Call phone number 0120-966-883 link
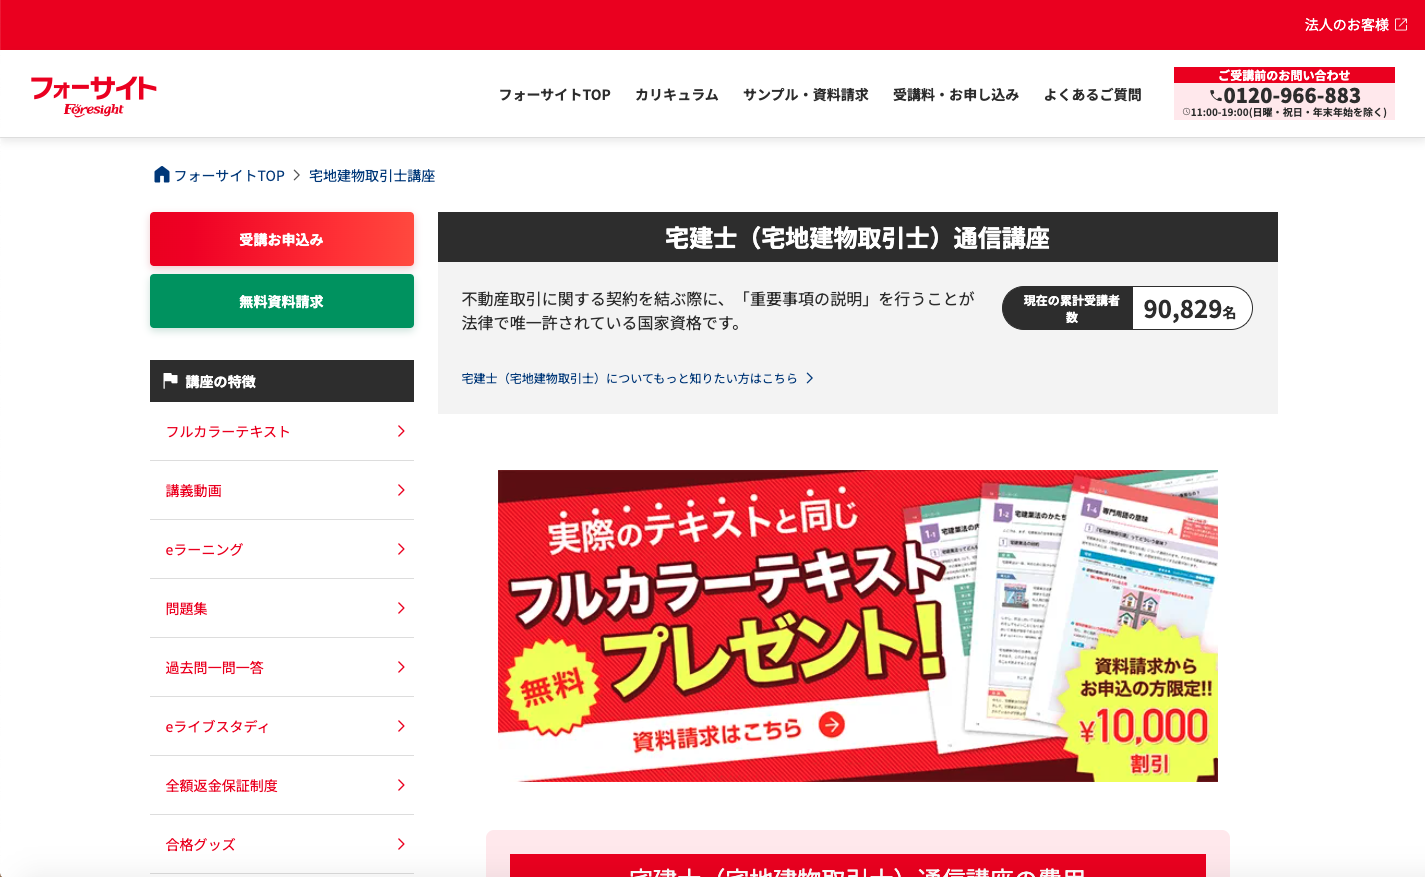Viewport: 1425px width, 877px height. 1292,96
